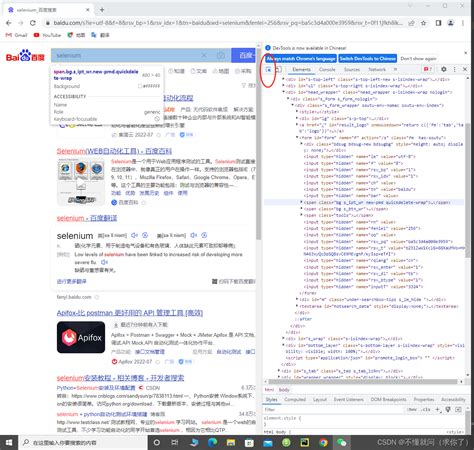
Task: Activate the DevTools element inspector icon
Action: point(268,70)
